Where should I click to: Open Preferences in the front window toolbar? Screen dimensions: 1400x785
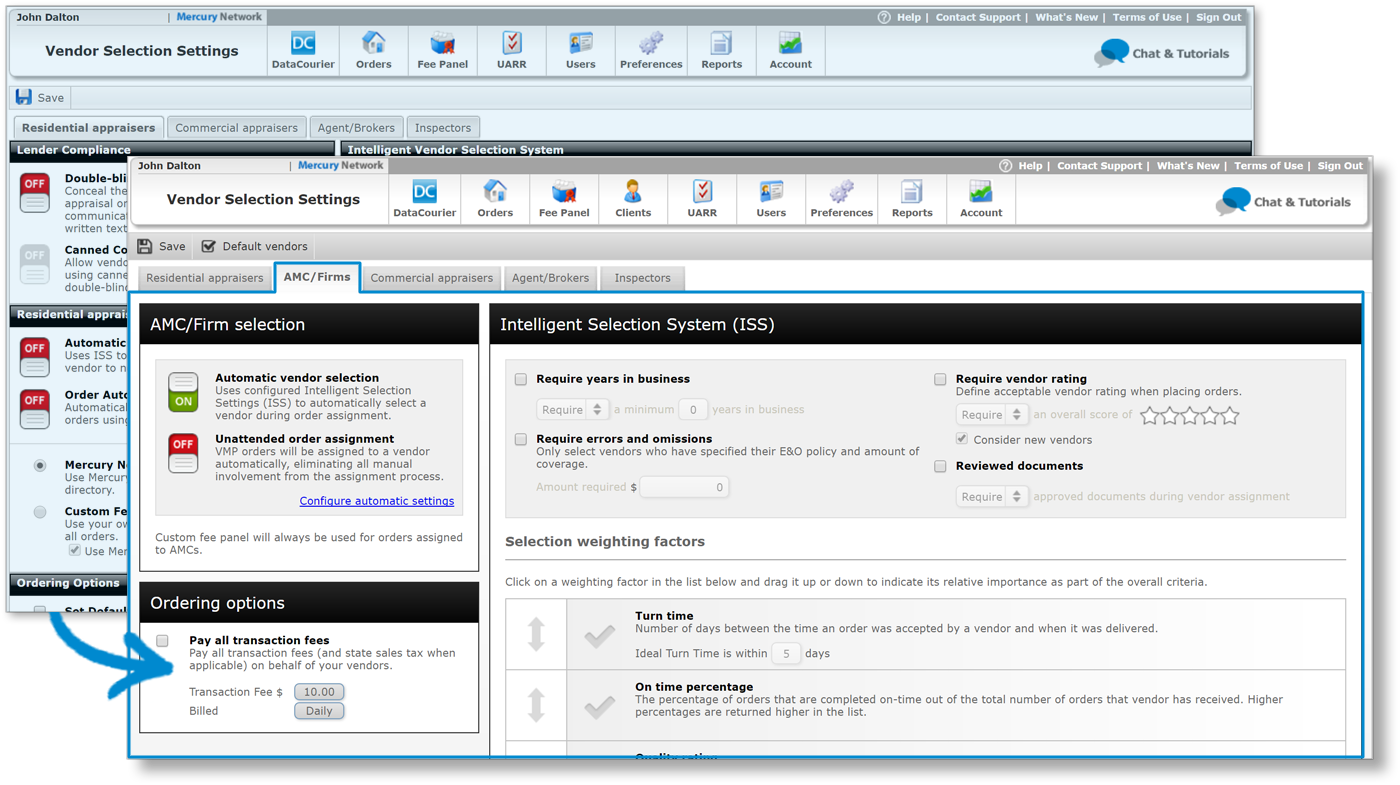click(x=841, y=198)
